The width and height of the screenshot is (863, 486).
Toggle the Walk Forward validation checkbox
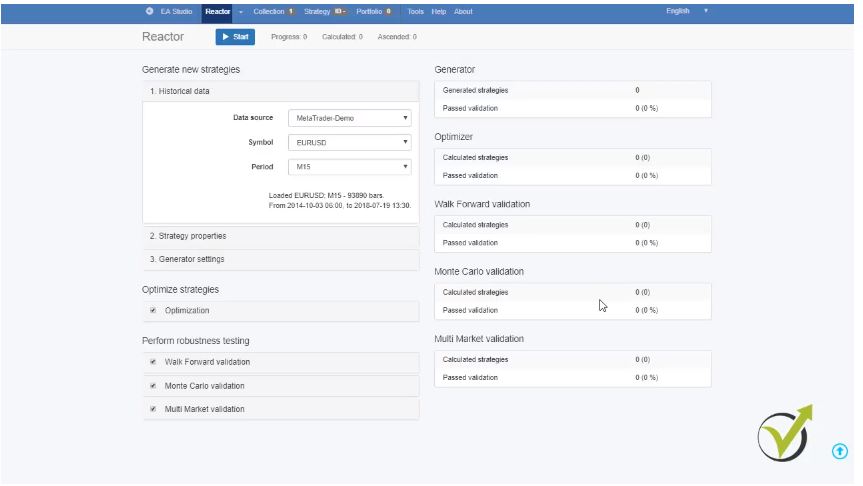[153, 362]
